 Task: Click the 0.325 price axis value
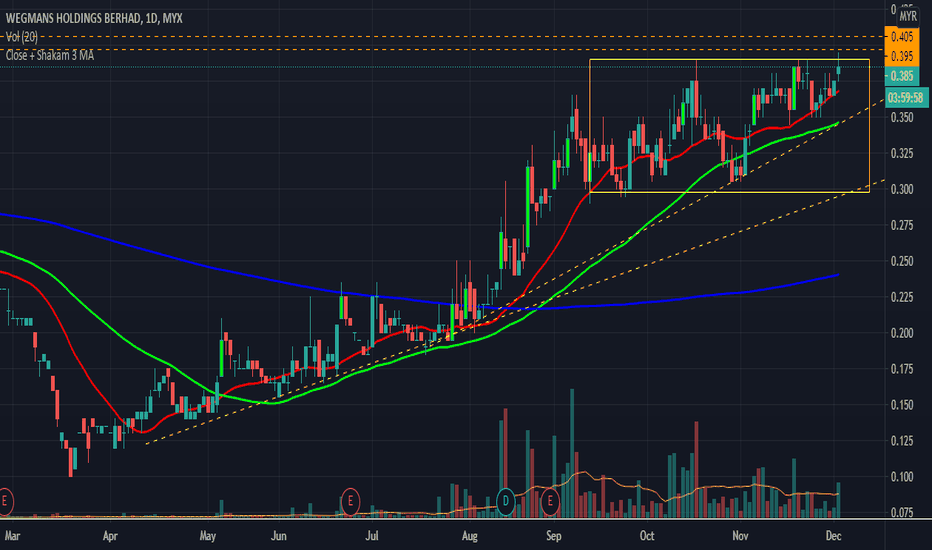[902, 153]
